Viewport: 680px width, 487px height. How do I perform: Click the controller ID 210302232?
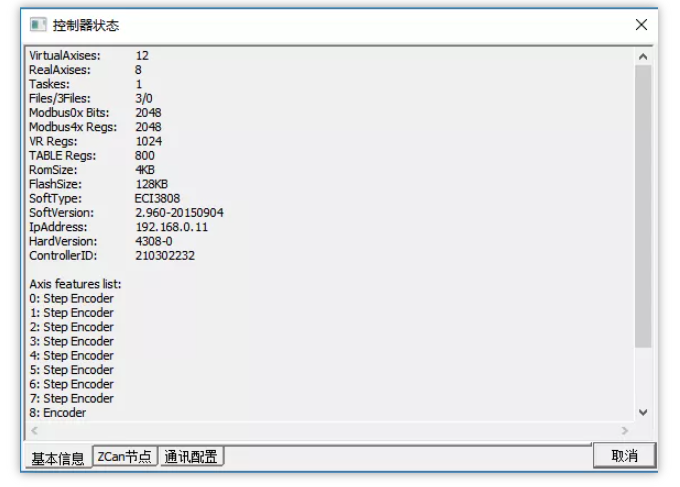pyautogui.click(x=165, y=256)
